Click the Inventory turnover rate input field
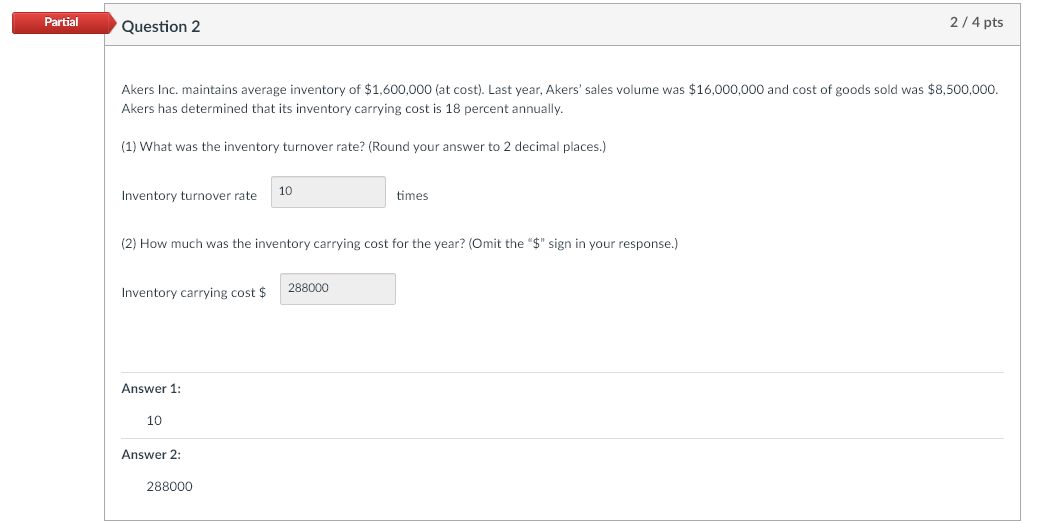This screenshot has width=1037, height=523. tap(328, 192)
